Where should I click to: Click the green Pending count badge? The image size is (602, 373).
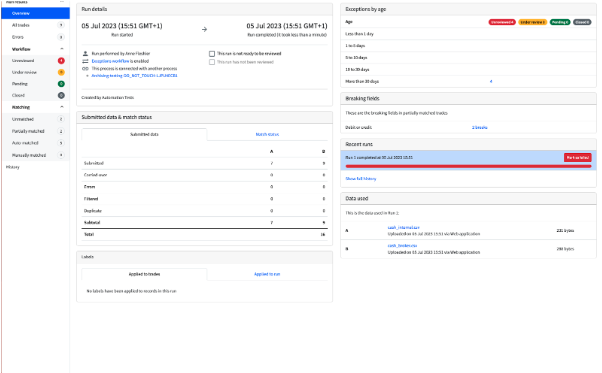click(x=61, y=84)
